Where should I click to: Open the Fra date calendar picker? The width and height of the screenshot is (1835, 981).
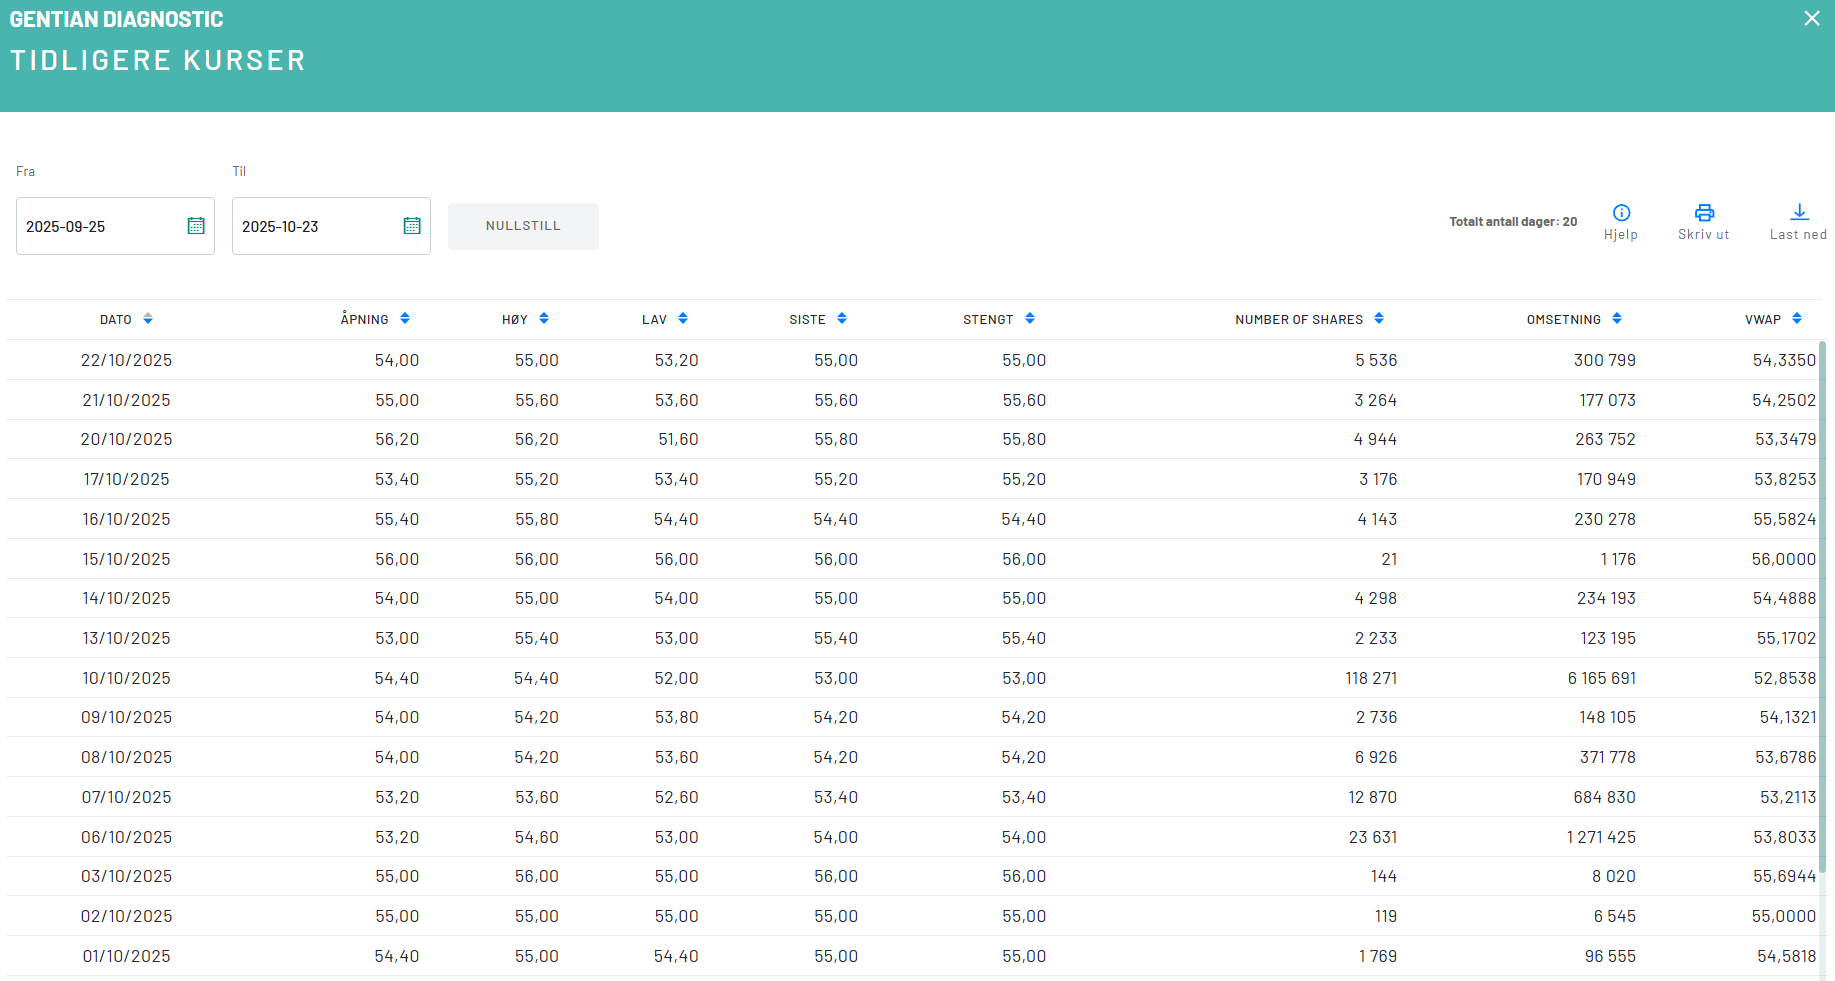[x=196, y=226]
